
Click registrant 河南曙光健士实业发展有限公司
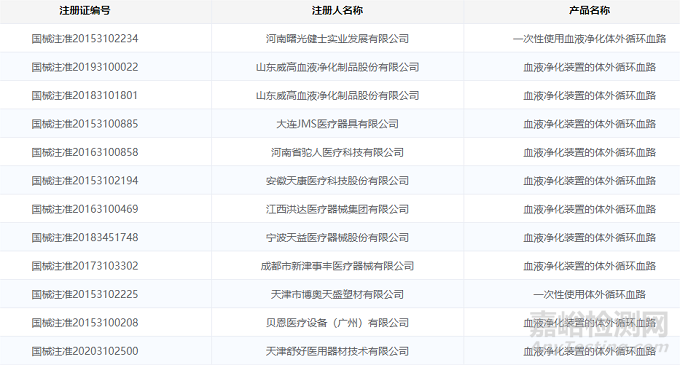(337, 39)
